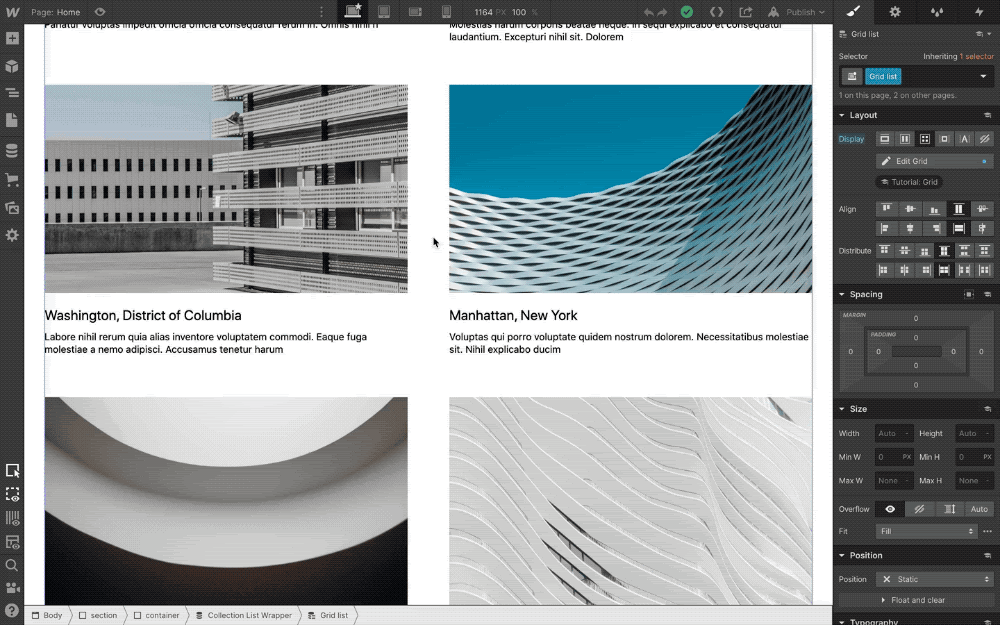Open the Fit dropdown set to Fill
Viewport: 1000px width, 625px height.
[925, 531]
